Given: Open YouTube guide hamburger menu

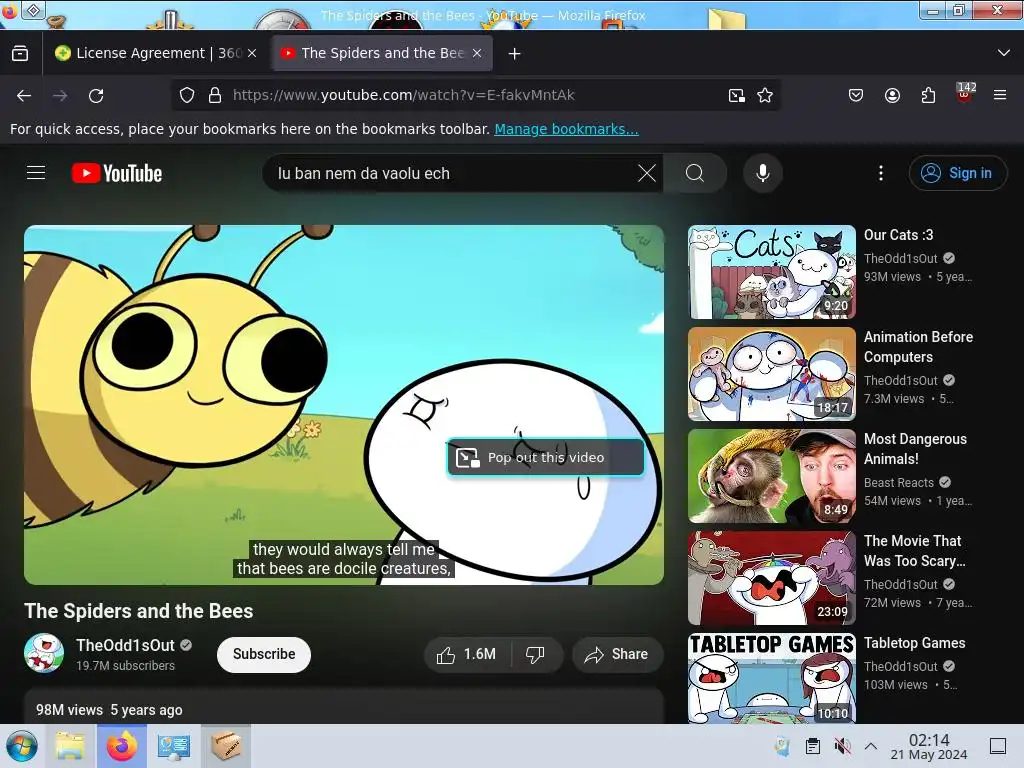Looking at the screenshot, I should click(36, 173).
